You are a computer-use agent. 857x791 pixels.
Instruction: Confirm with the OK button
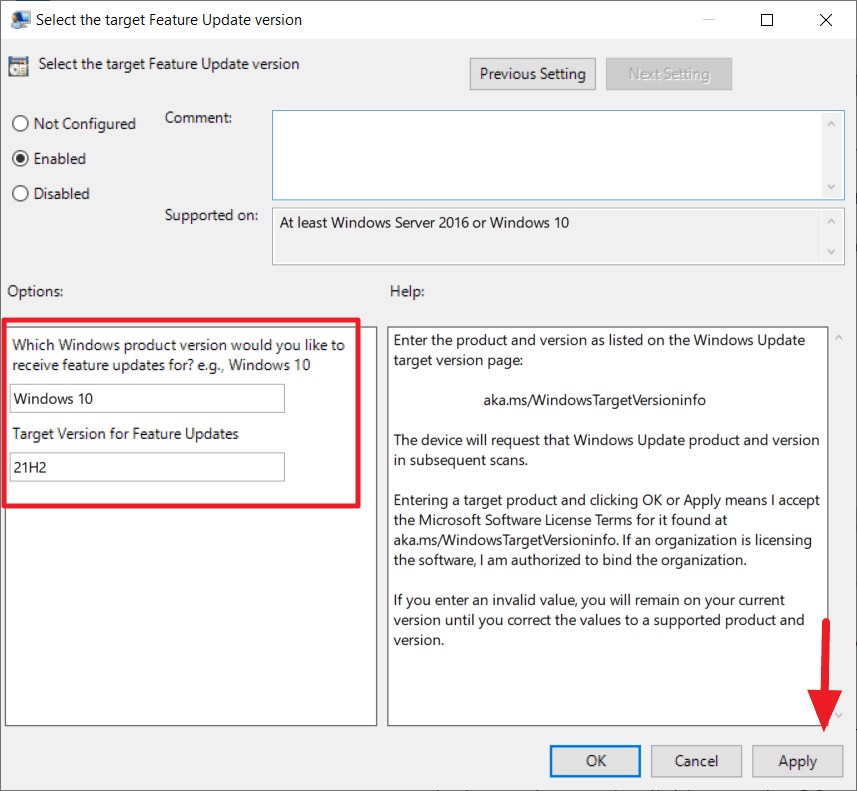(595, 761)
